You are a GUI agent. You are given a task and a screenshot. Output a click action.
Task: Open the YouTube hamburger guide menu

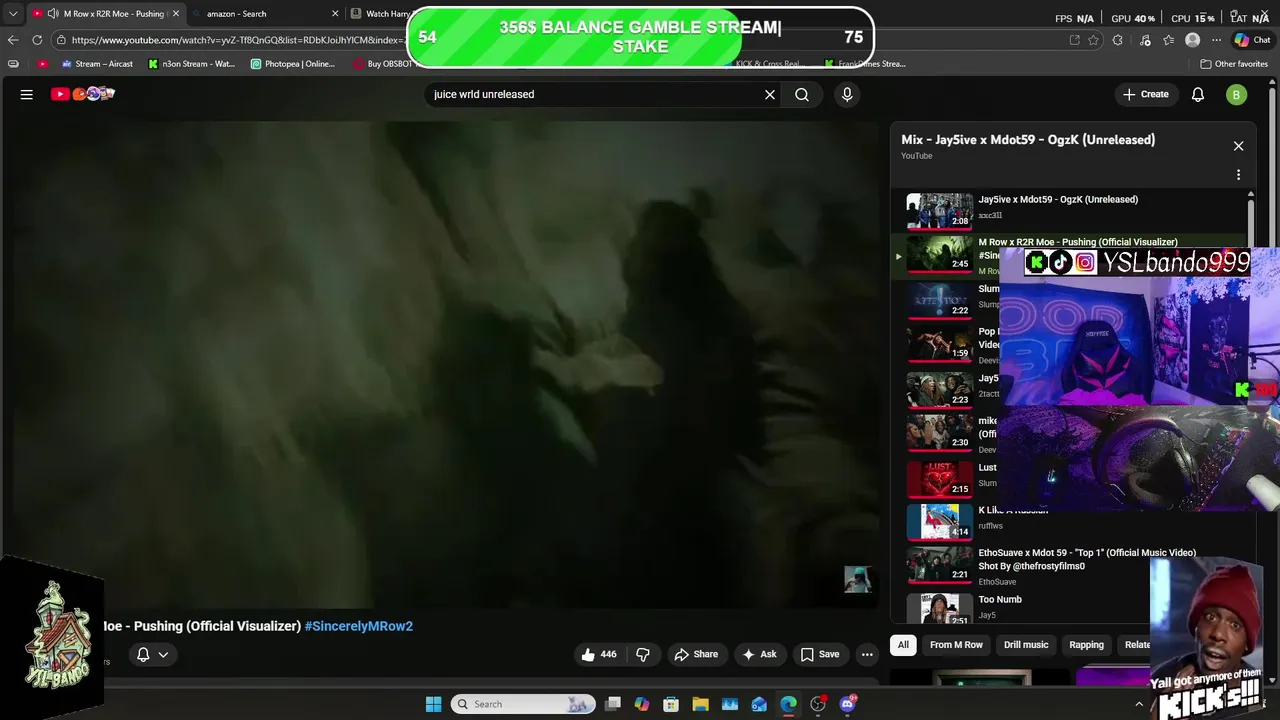pyautogui.click(x=27, y=94)
